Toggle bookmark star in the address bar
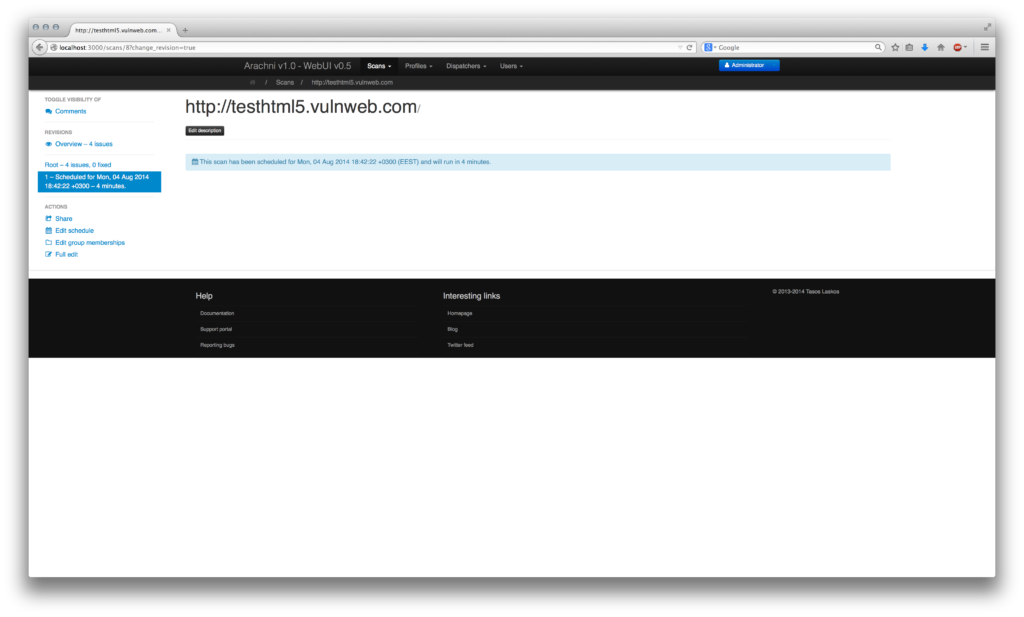The width and height of the screenshot is (1024, 617). pyautogui.click(x=893, y=47)
